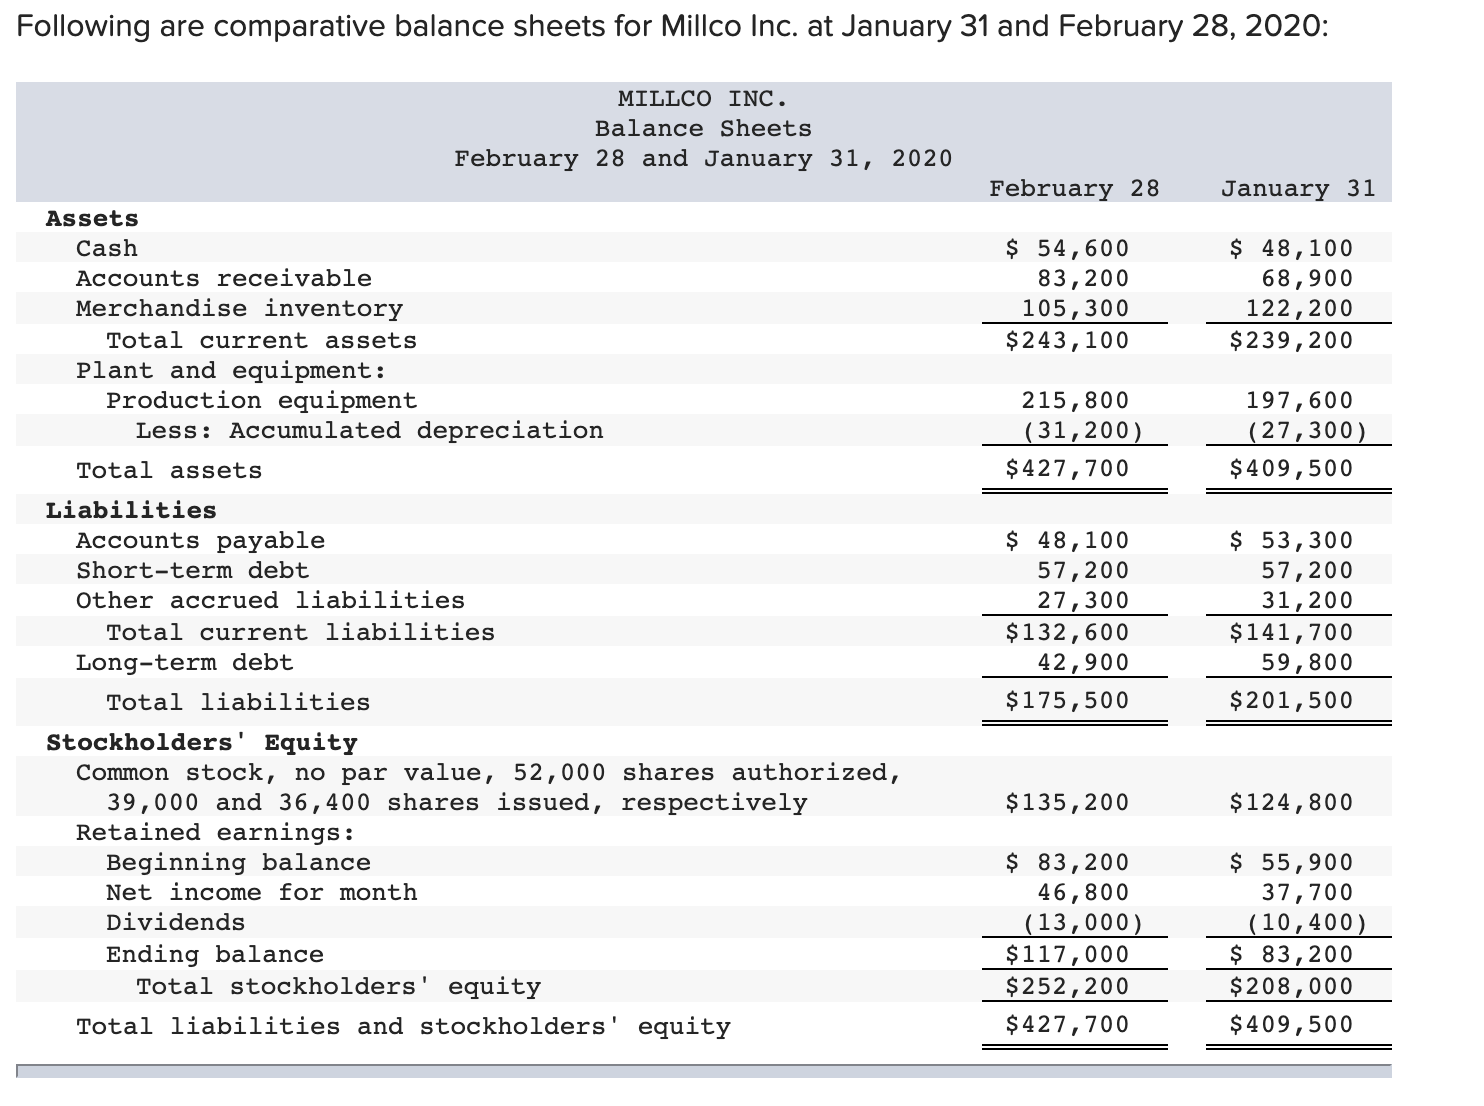
Task: Select the 'Balance Sheets' heading line
Action: point(703,129)
